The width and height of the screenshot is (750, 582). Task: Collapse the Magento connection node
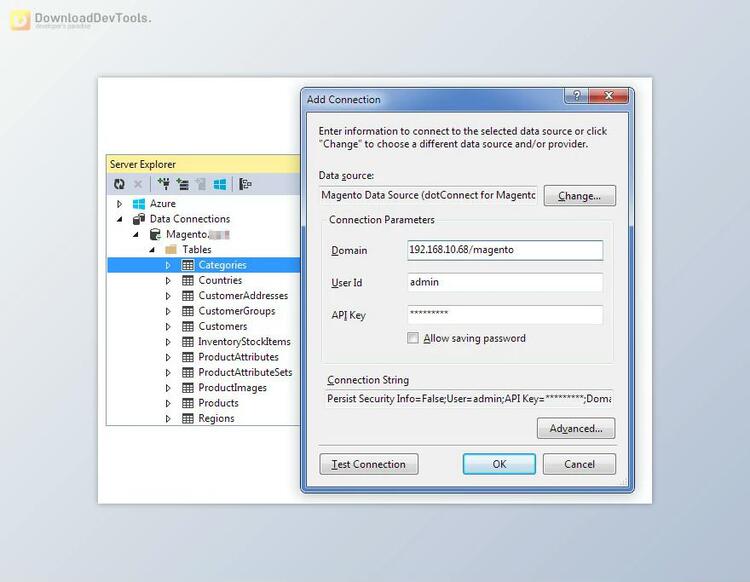pos(136,234)
